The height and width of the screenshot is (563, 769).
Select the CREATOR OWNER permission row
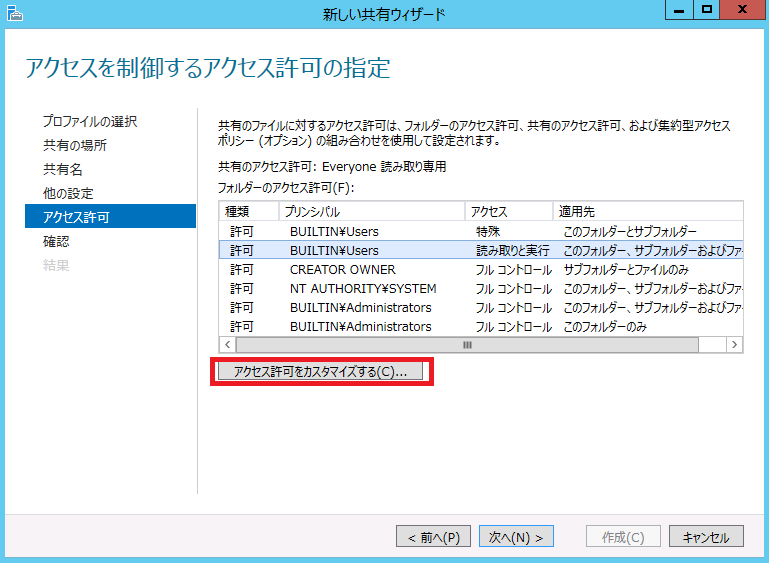point(481,269)
